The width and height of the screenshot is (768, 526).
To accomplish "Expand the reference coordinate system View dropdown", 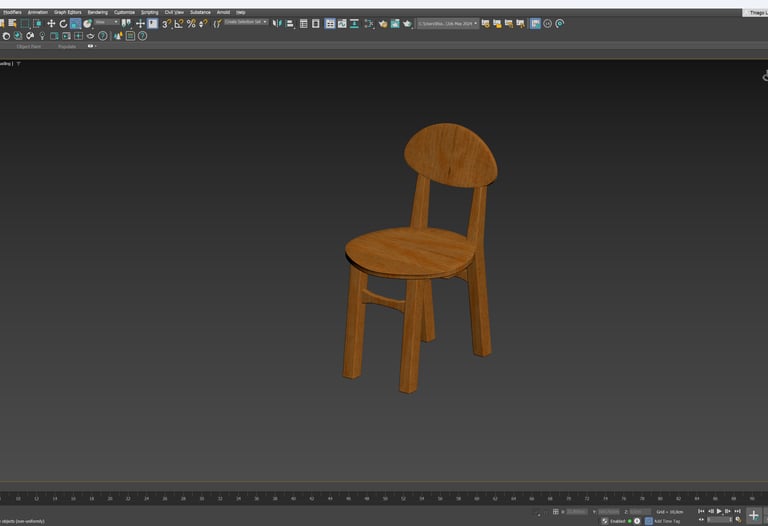I will tap(106, 21).
